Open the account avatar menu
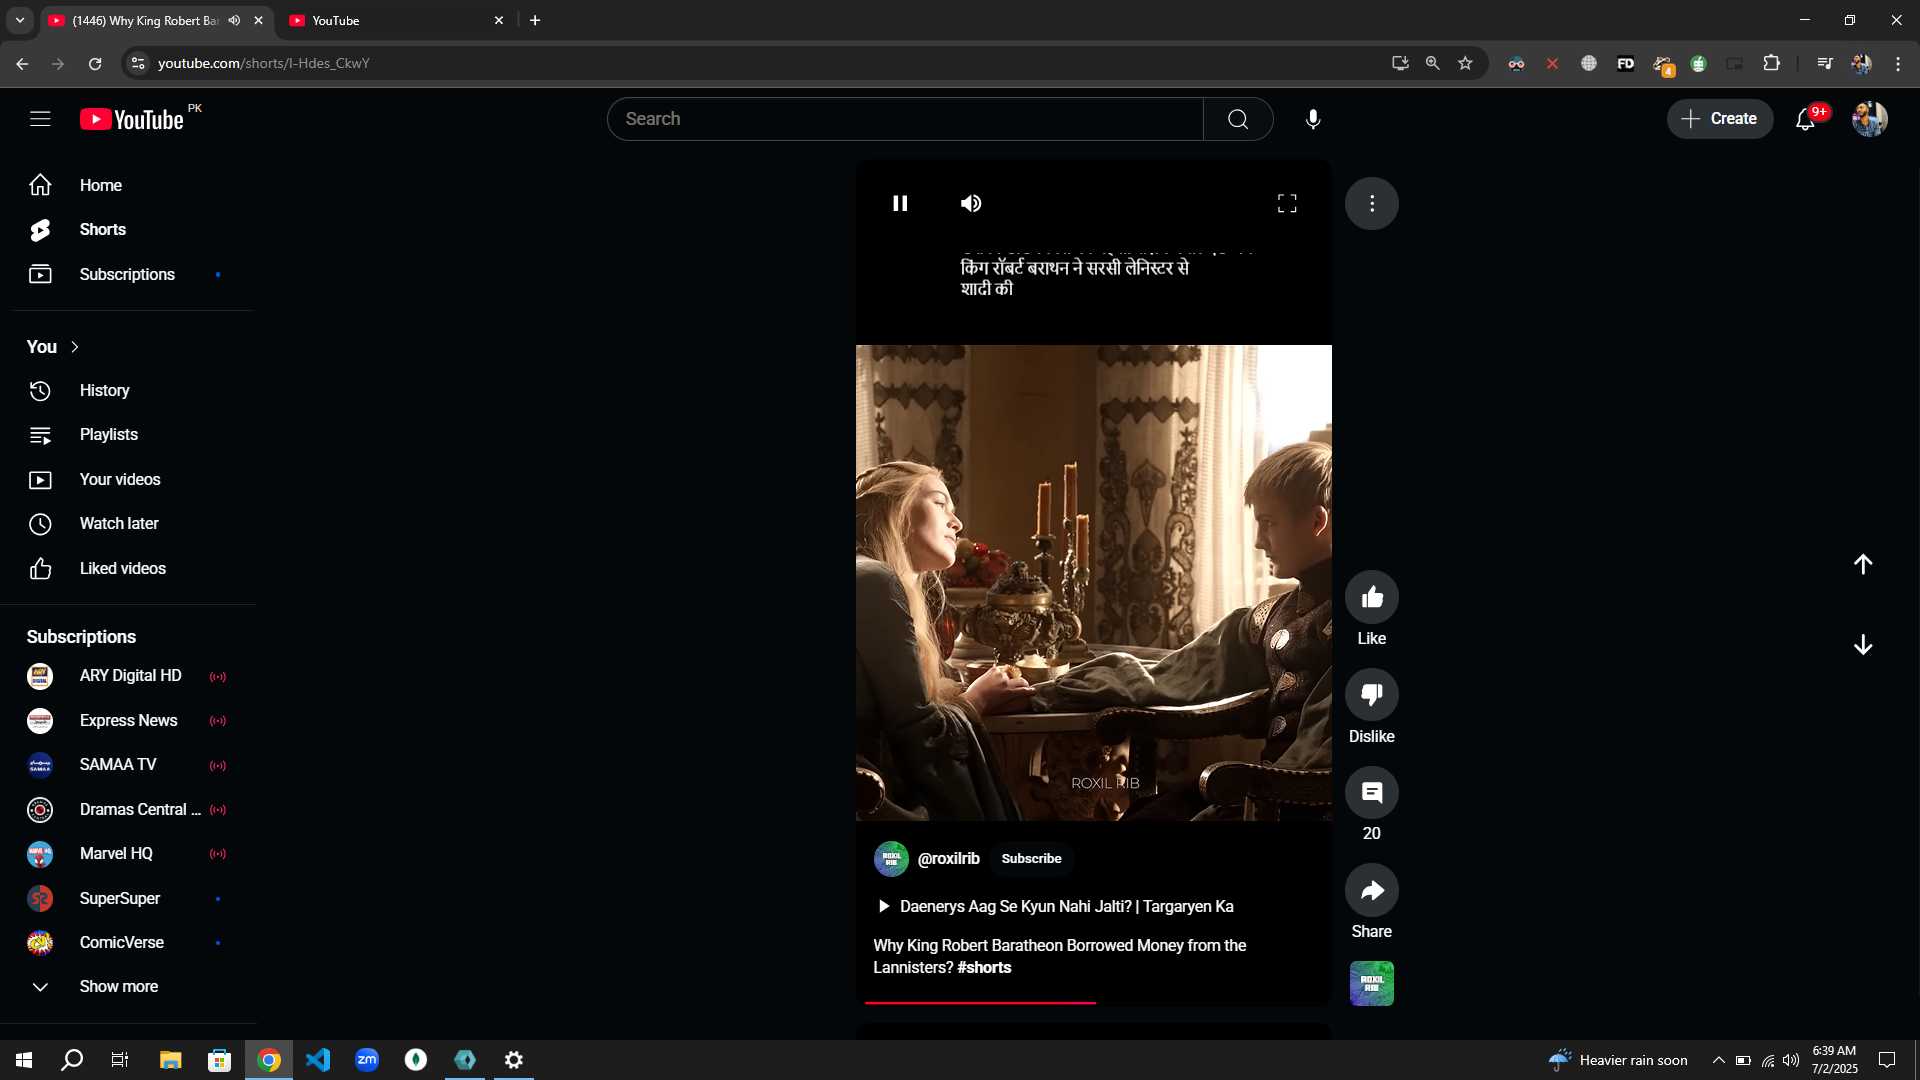The image size is (1920, 1080). (1869, 119)
